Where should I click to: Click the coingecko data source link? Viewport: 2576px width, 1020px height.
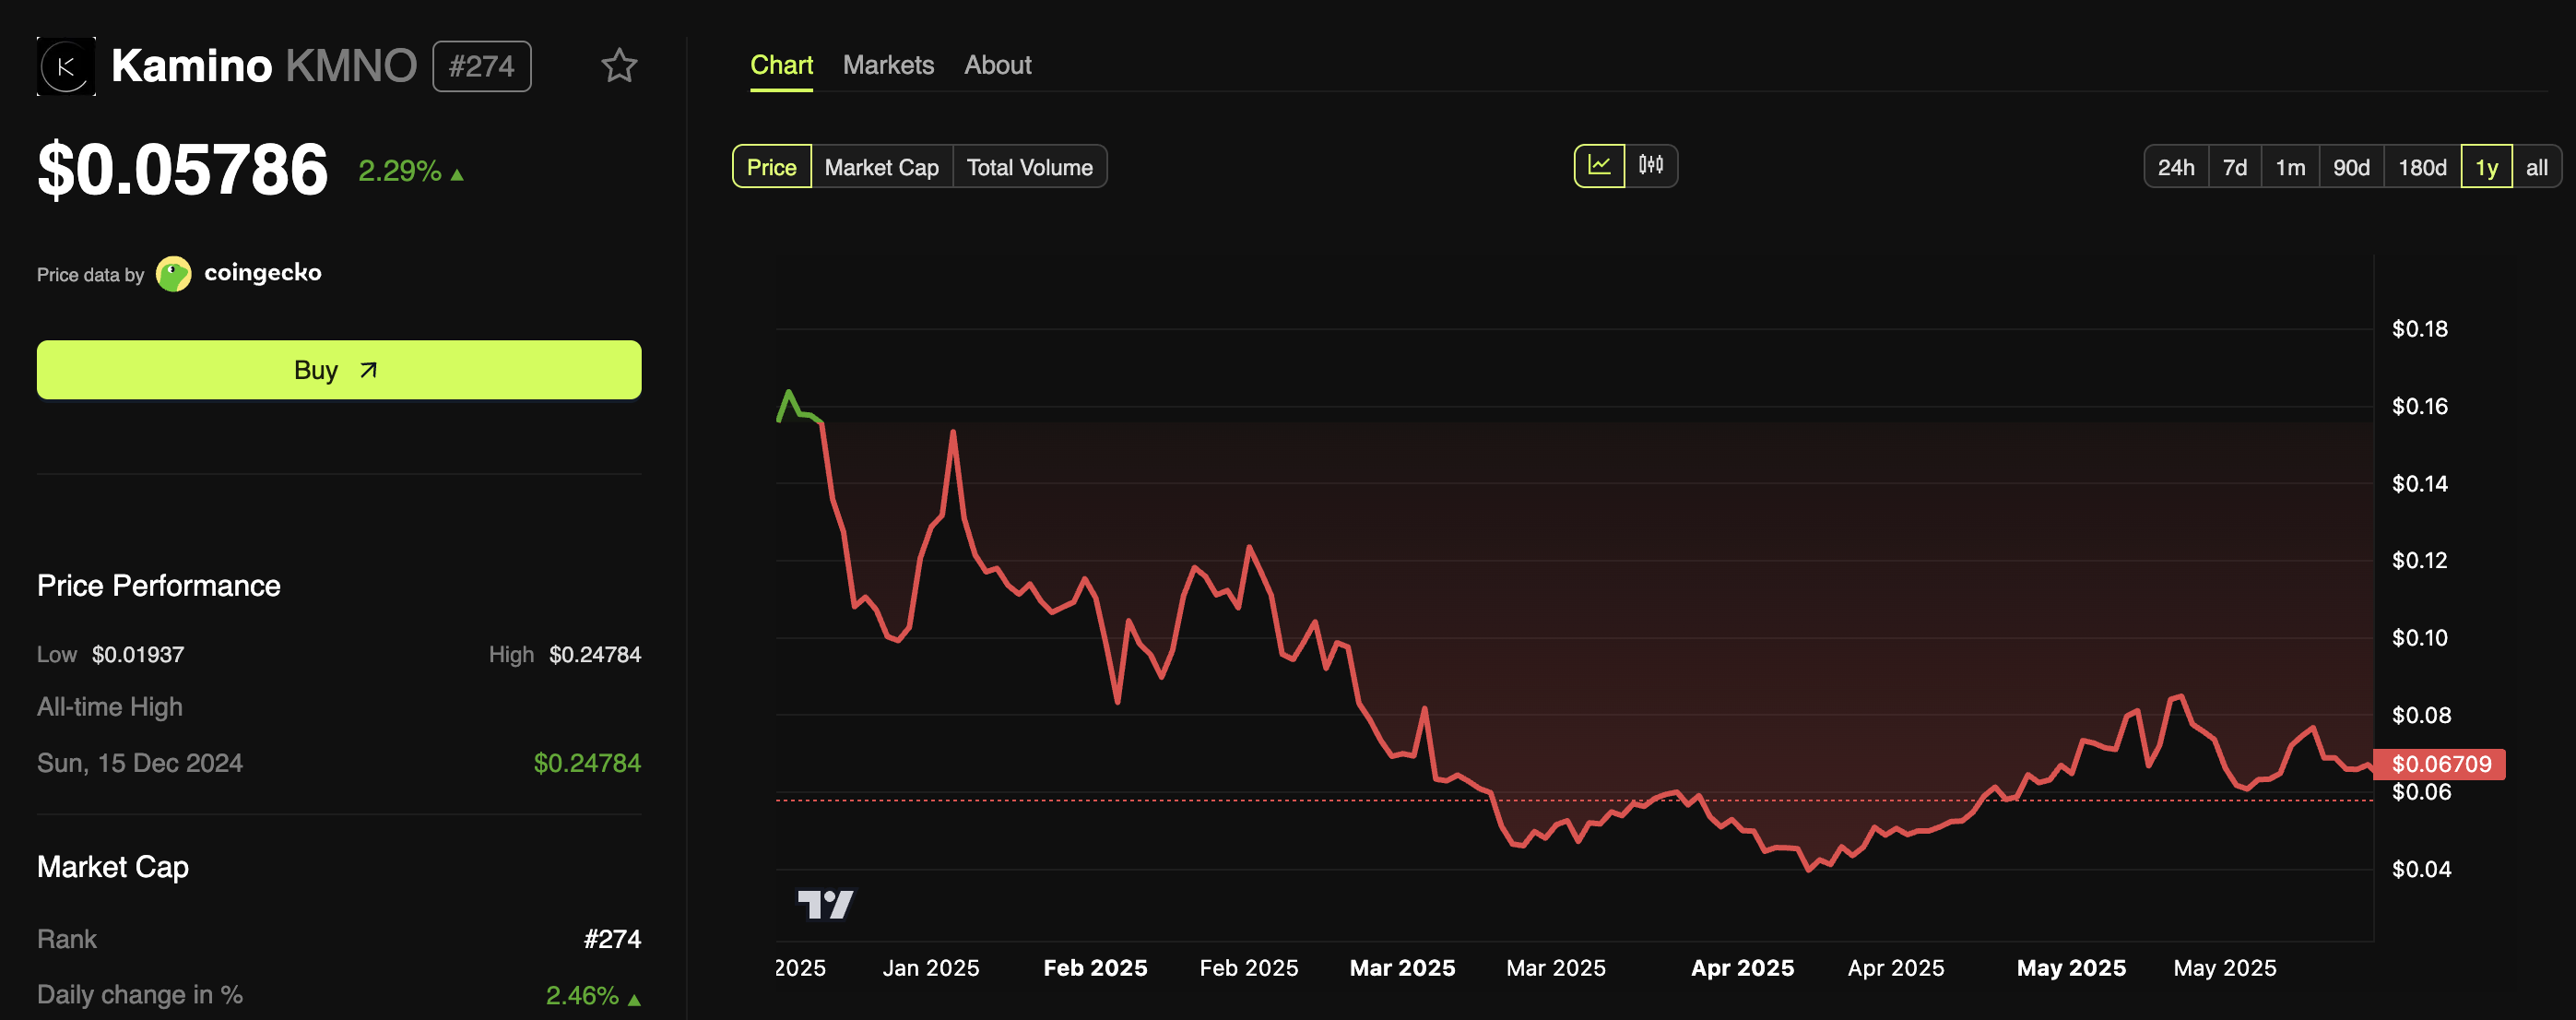[x=262, y=273]
